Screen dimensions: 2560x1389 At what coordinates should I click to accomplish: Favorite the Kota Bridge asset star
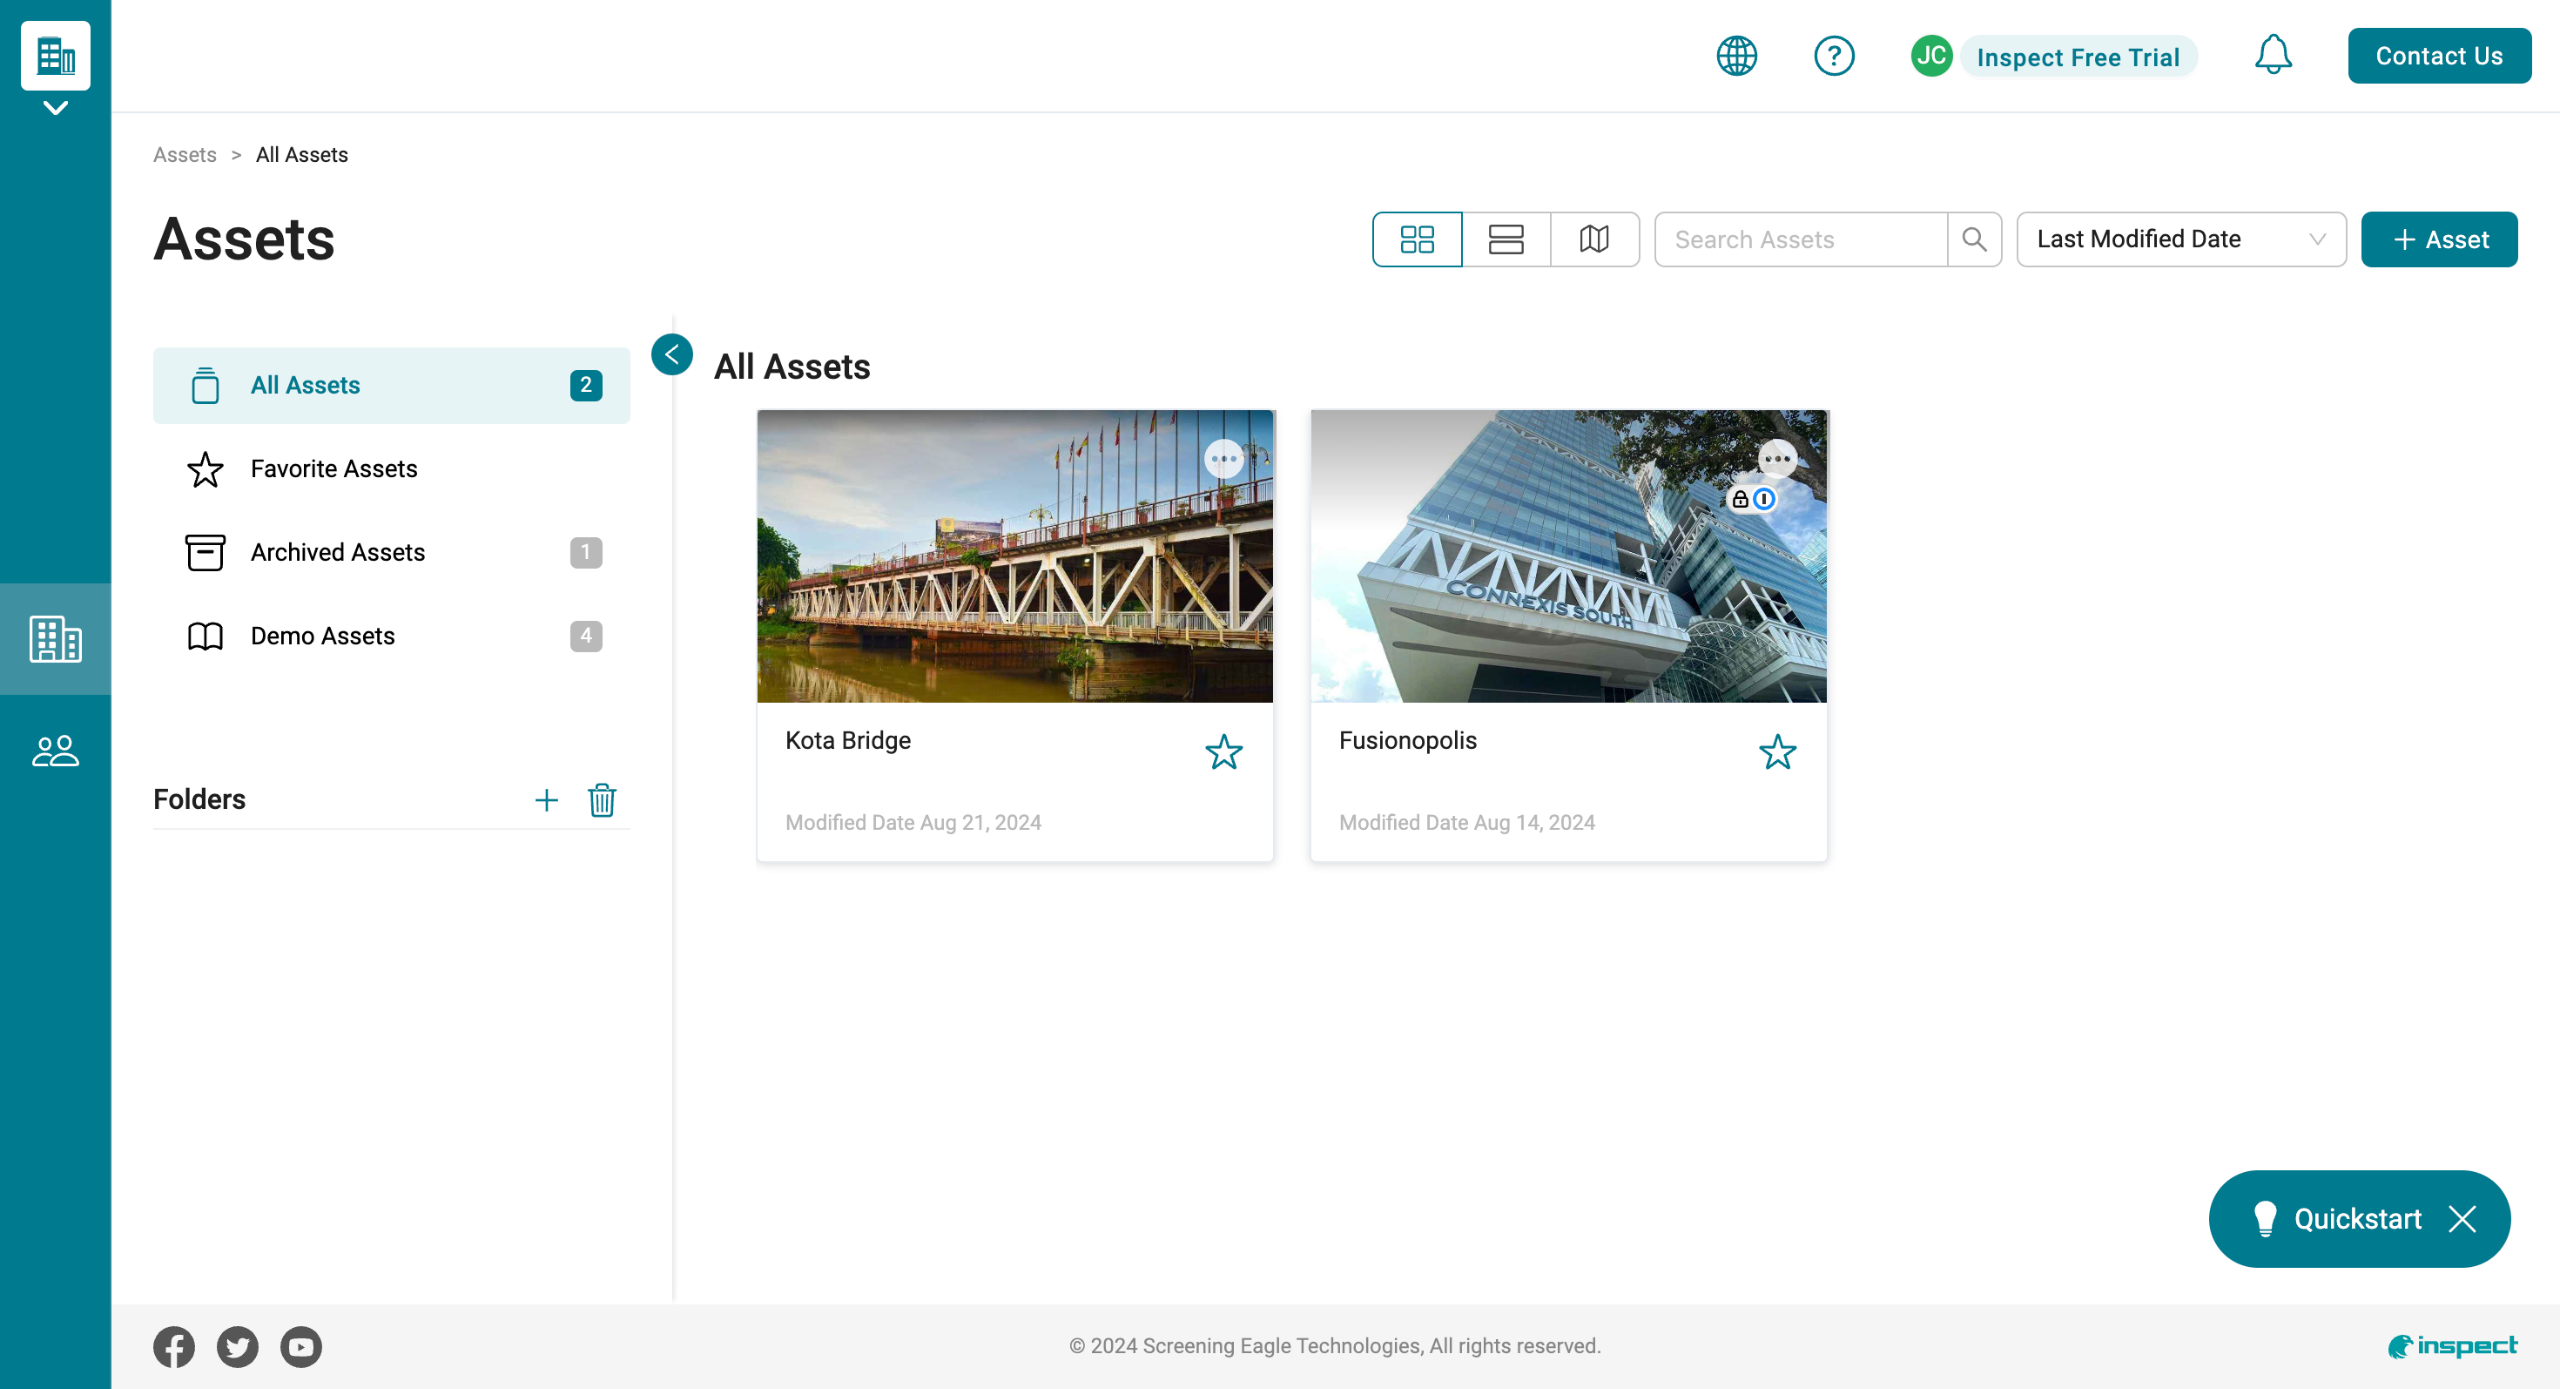point(1223,752)
